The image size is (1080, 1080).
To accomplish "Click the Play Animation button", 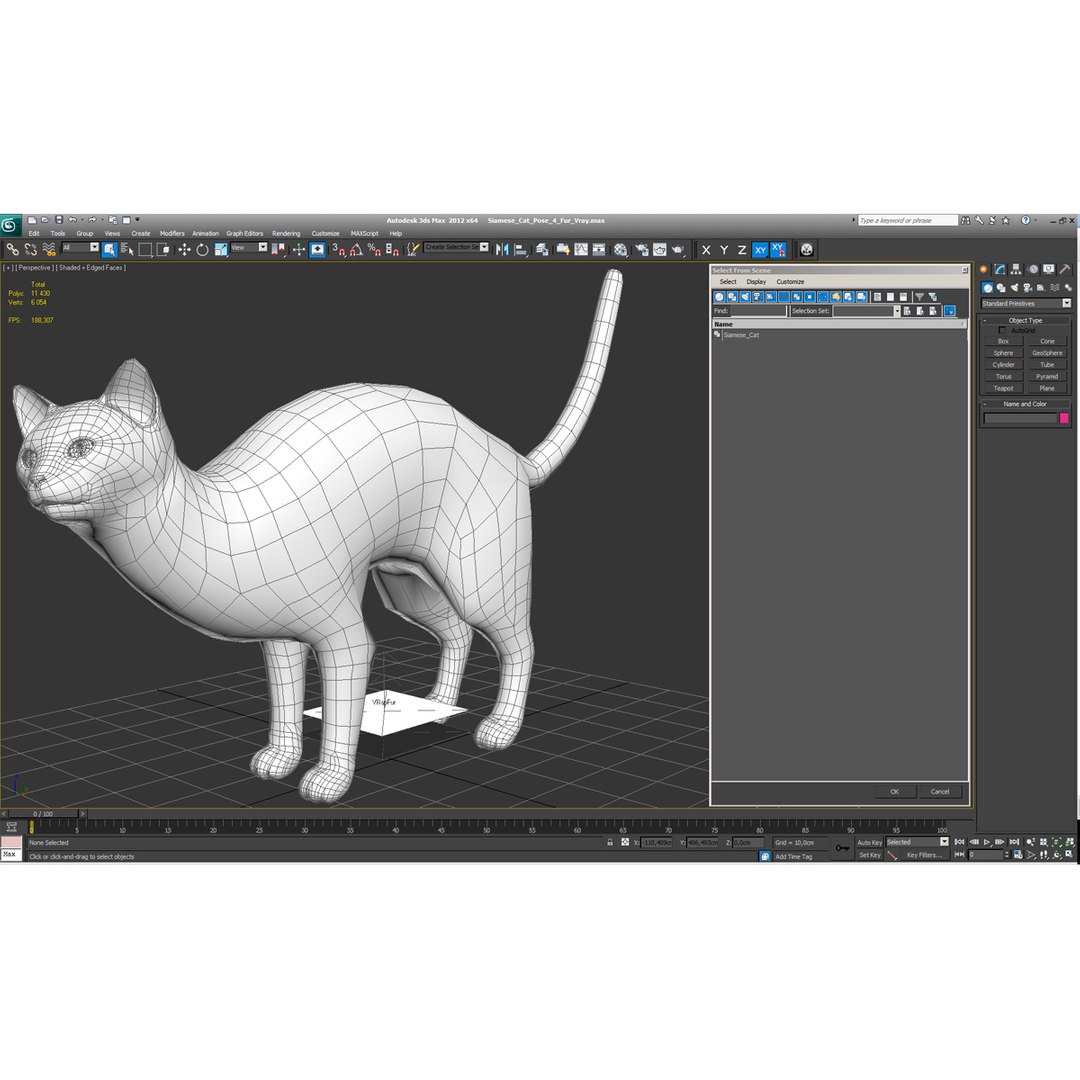I will click(987, 842).
